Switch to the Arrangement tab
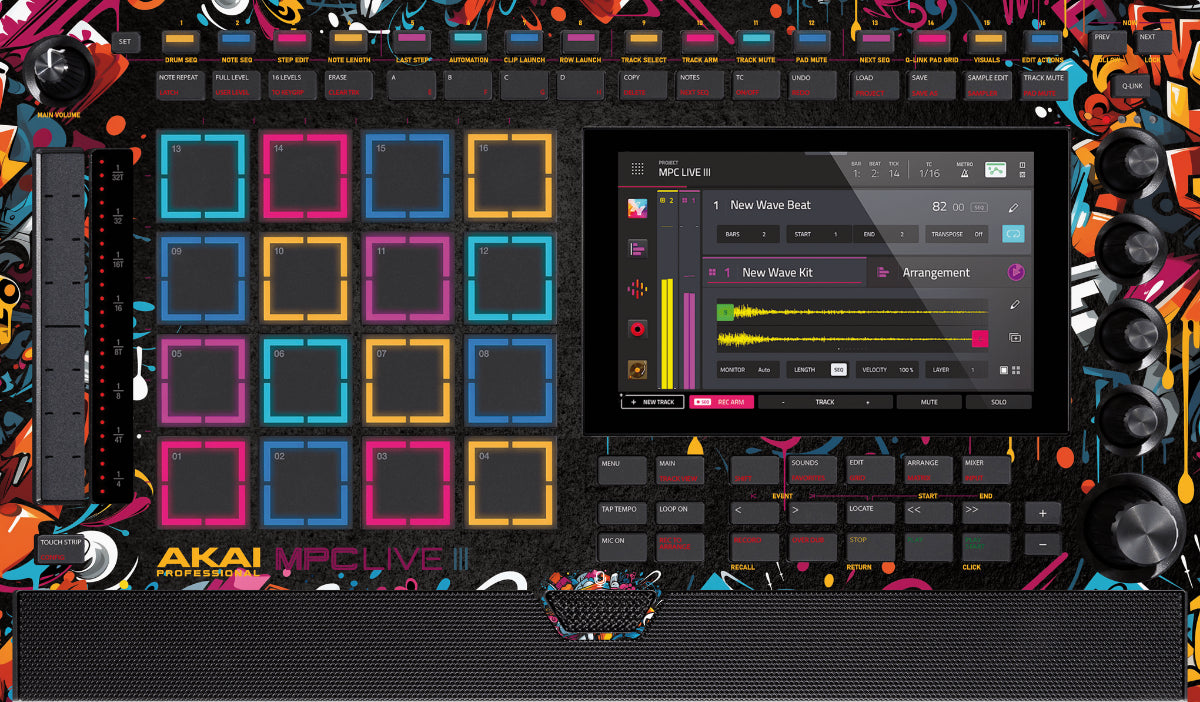The width and height of the screenshot is (1200, 702). pos(935,272)
